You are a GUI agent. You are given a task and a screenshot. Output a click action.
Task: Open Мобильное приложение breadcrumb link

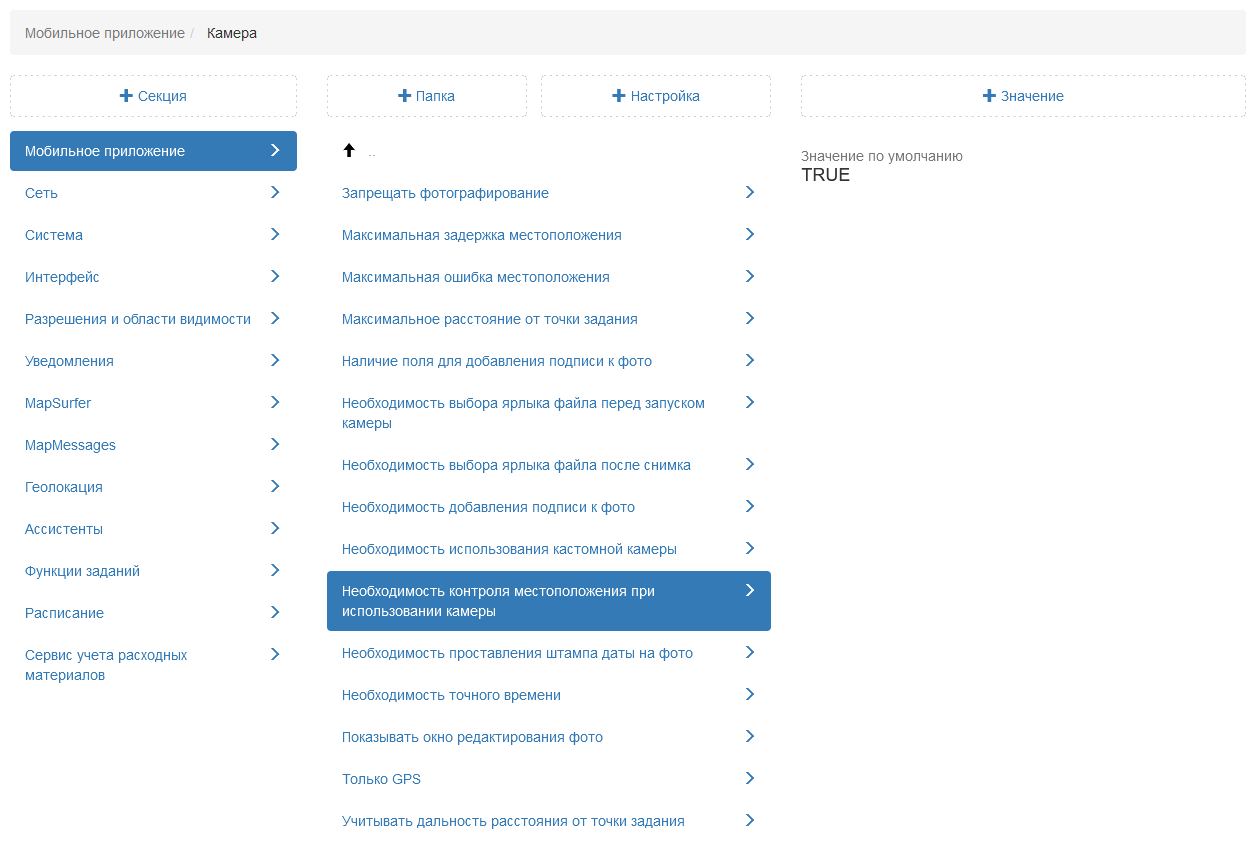click(105, 33)
